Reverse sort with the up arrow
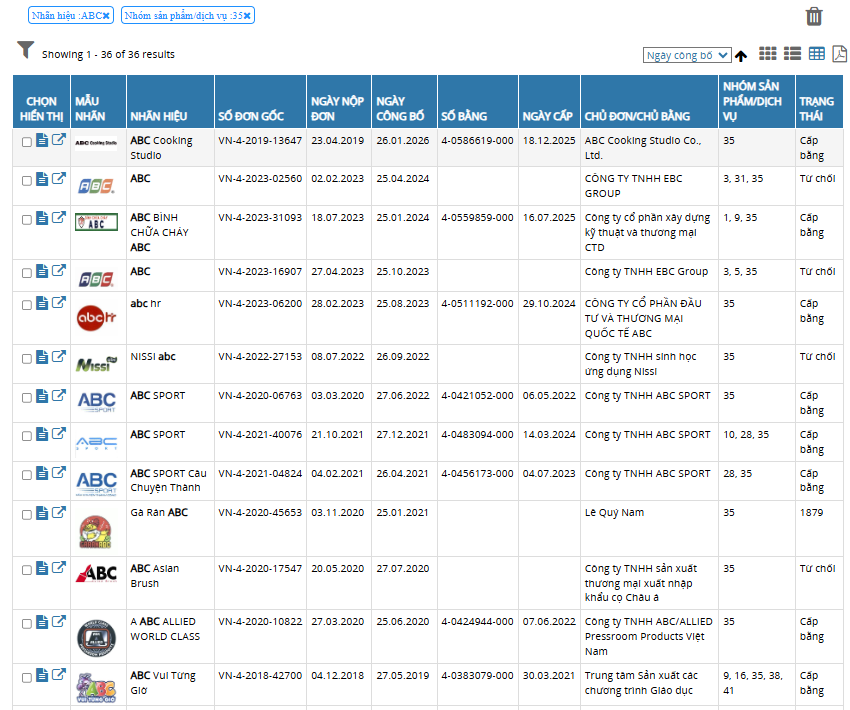Viewport: 850px width, 710px height. point(741,55)
